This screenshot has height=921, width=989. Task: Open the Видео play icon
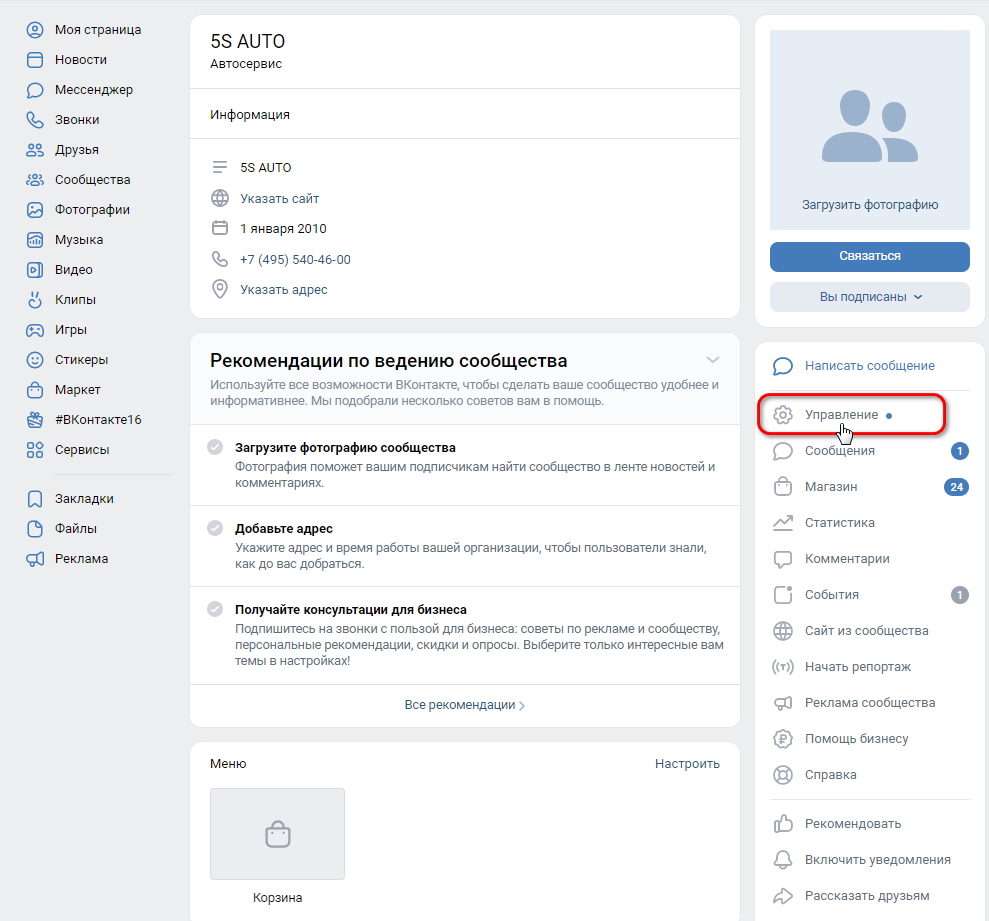[x=35, y=270]
